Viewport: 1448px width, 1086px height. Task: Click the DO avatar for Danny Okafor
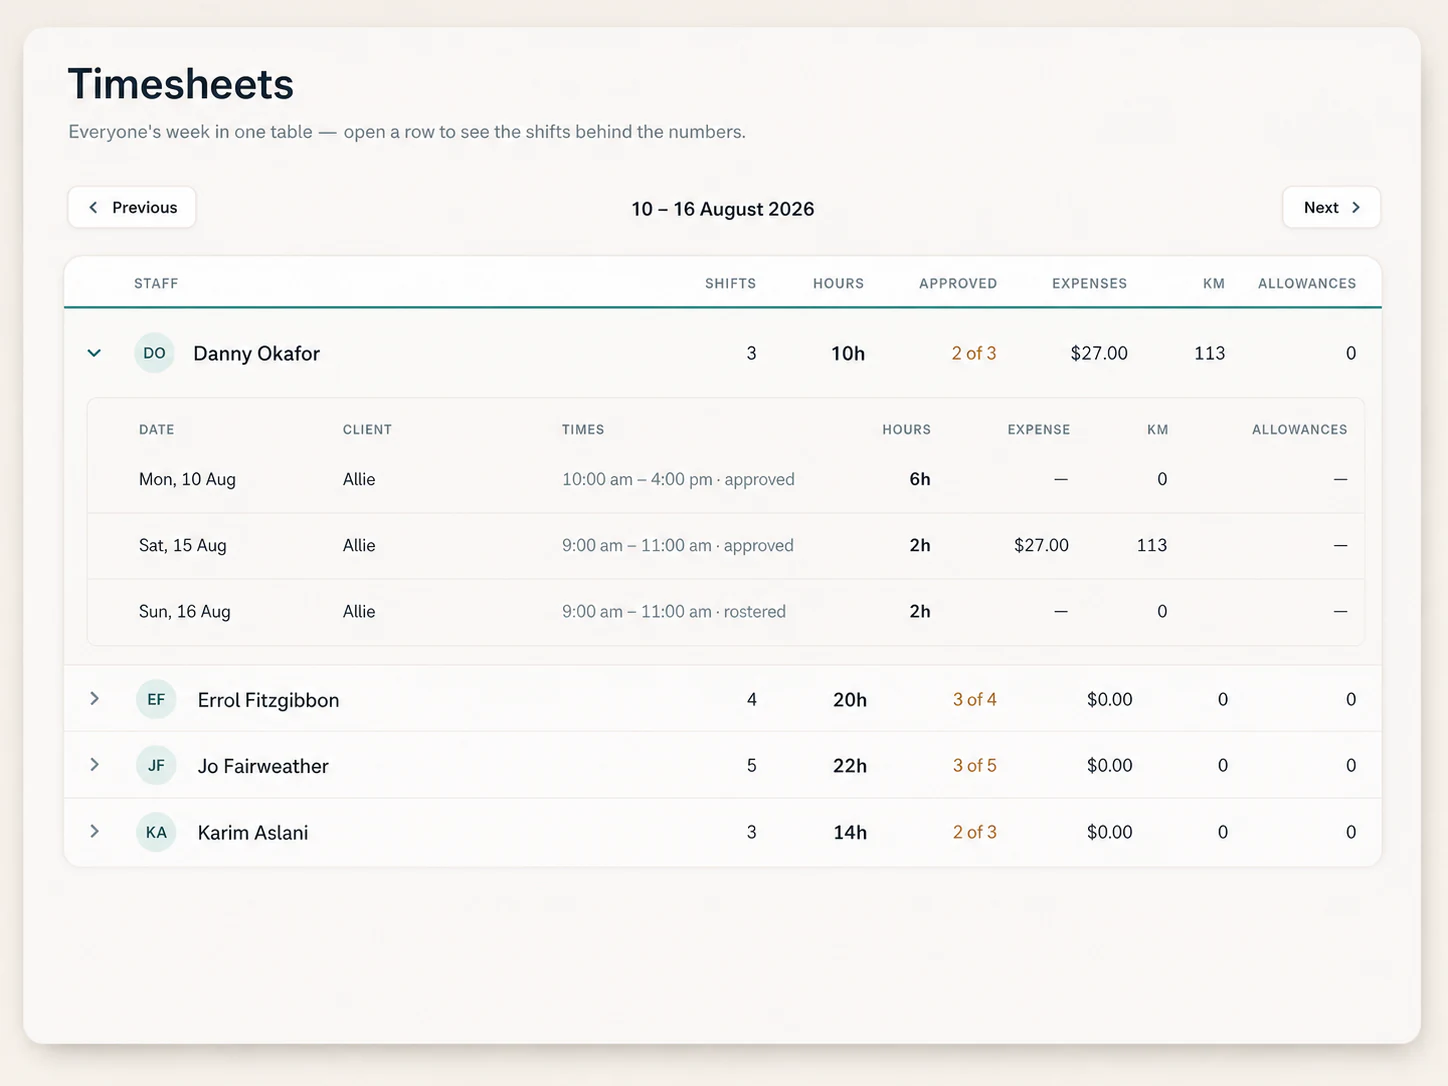154,353
